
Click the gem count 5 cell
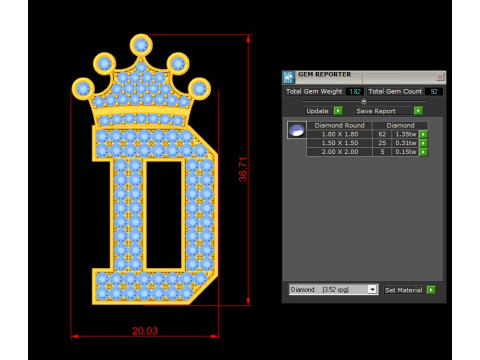click(382, 152)
